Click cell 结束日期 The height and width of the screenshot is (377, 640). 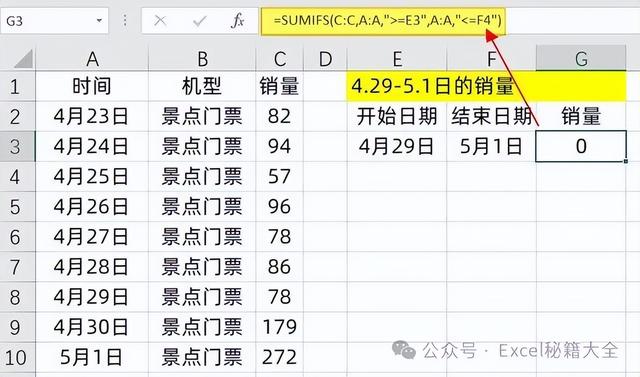point(491,117)
